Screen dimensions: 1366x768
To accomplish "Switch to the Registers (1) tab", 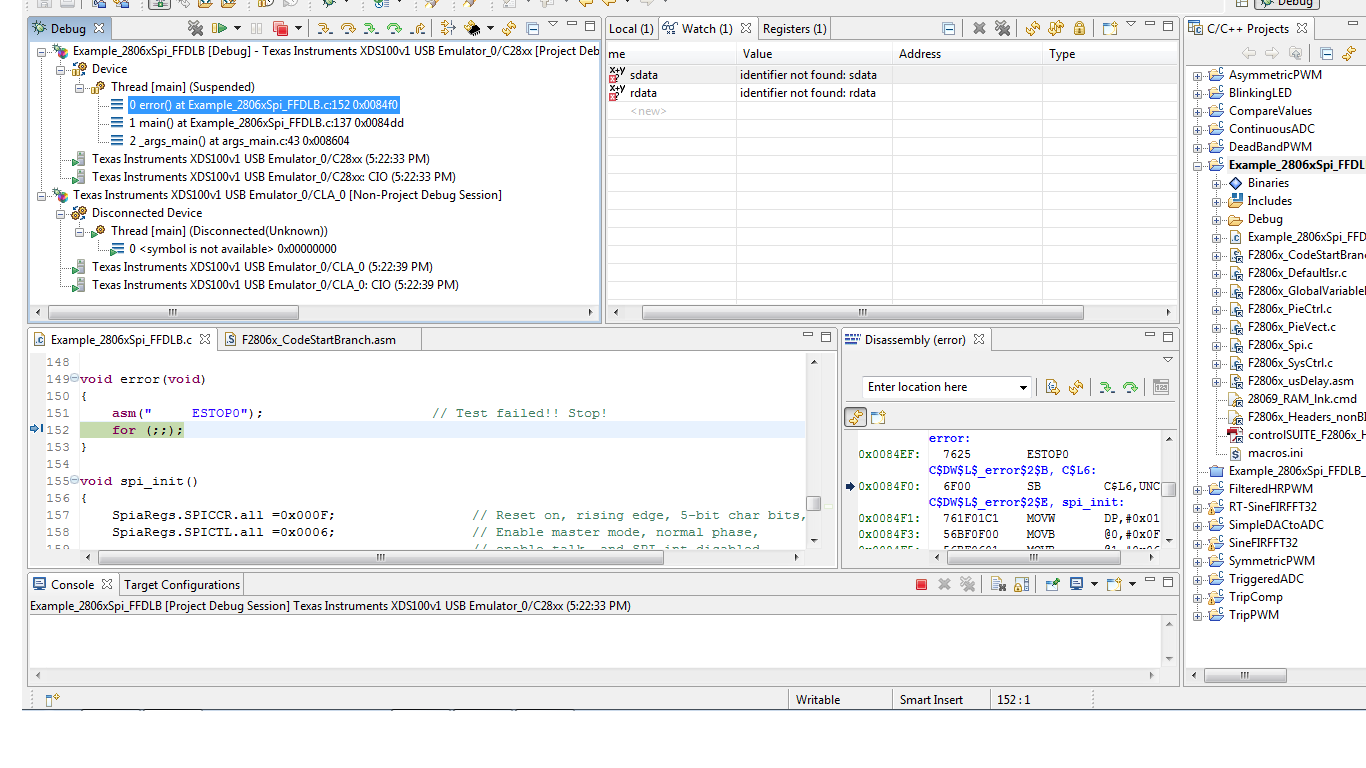I will click(794, 28).
